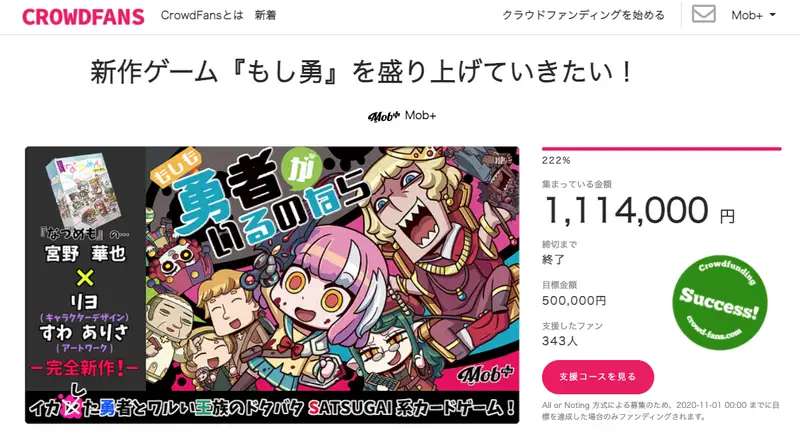Open the envelope messages icon
This screenshot has height=434, width=800.
[x=703, y=14]
